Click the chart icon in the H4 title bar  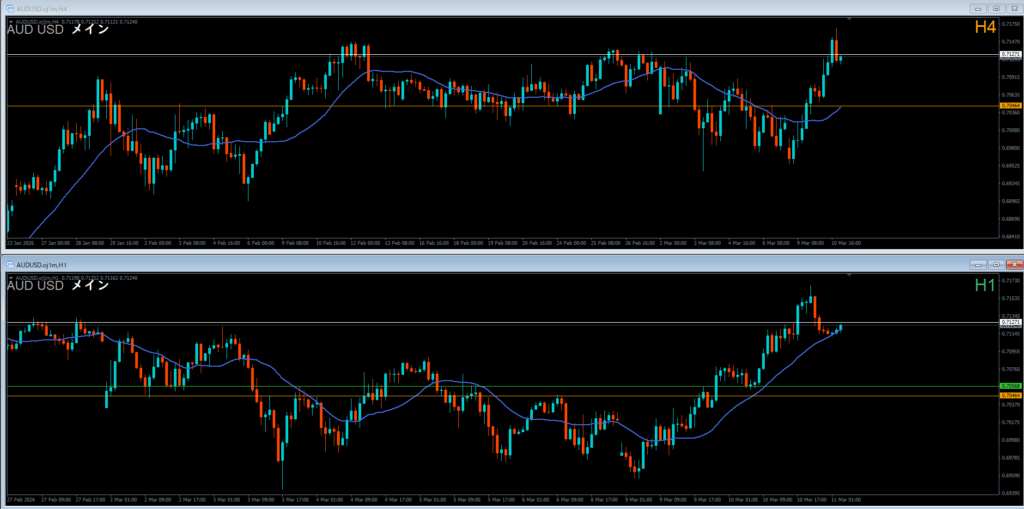coord(9,8)
